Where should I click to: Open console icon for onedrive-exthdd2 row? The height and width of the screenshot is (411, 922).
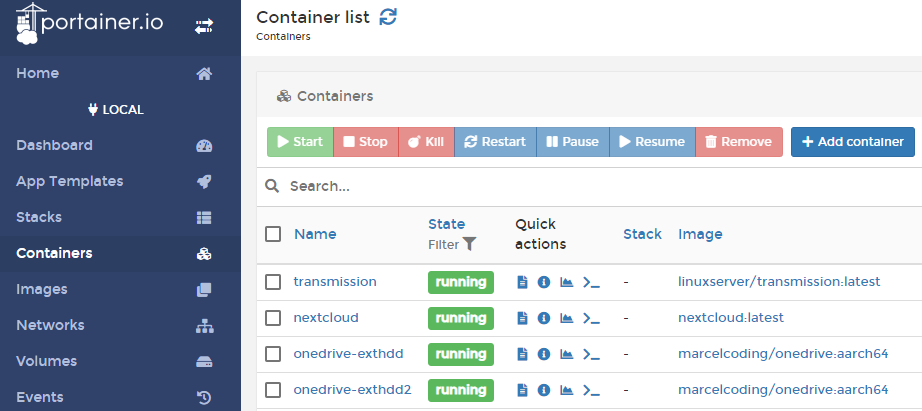pos(591,390)
